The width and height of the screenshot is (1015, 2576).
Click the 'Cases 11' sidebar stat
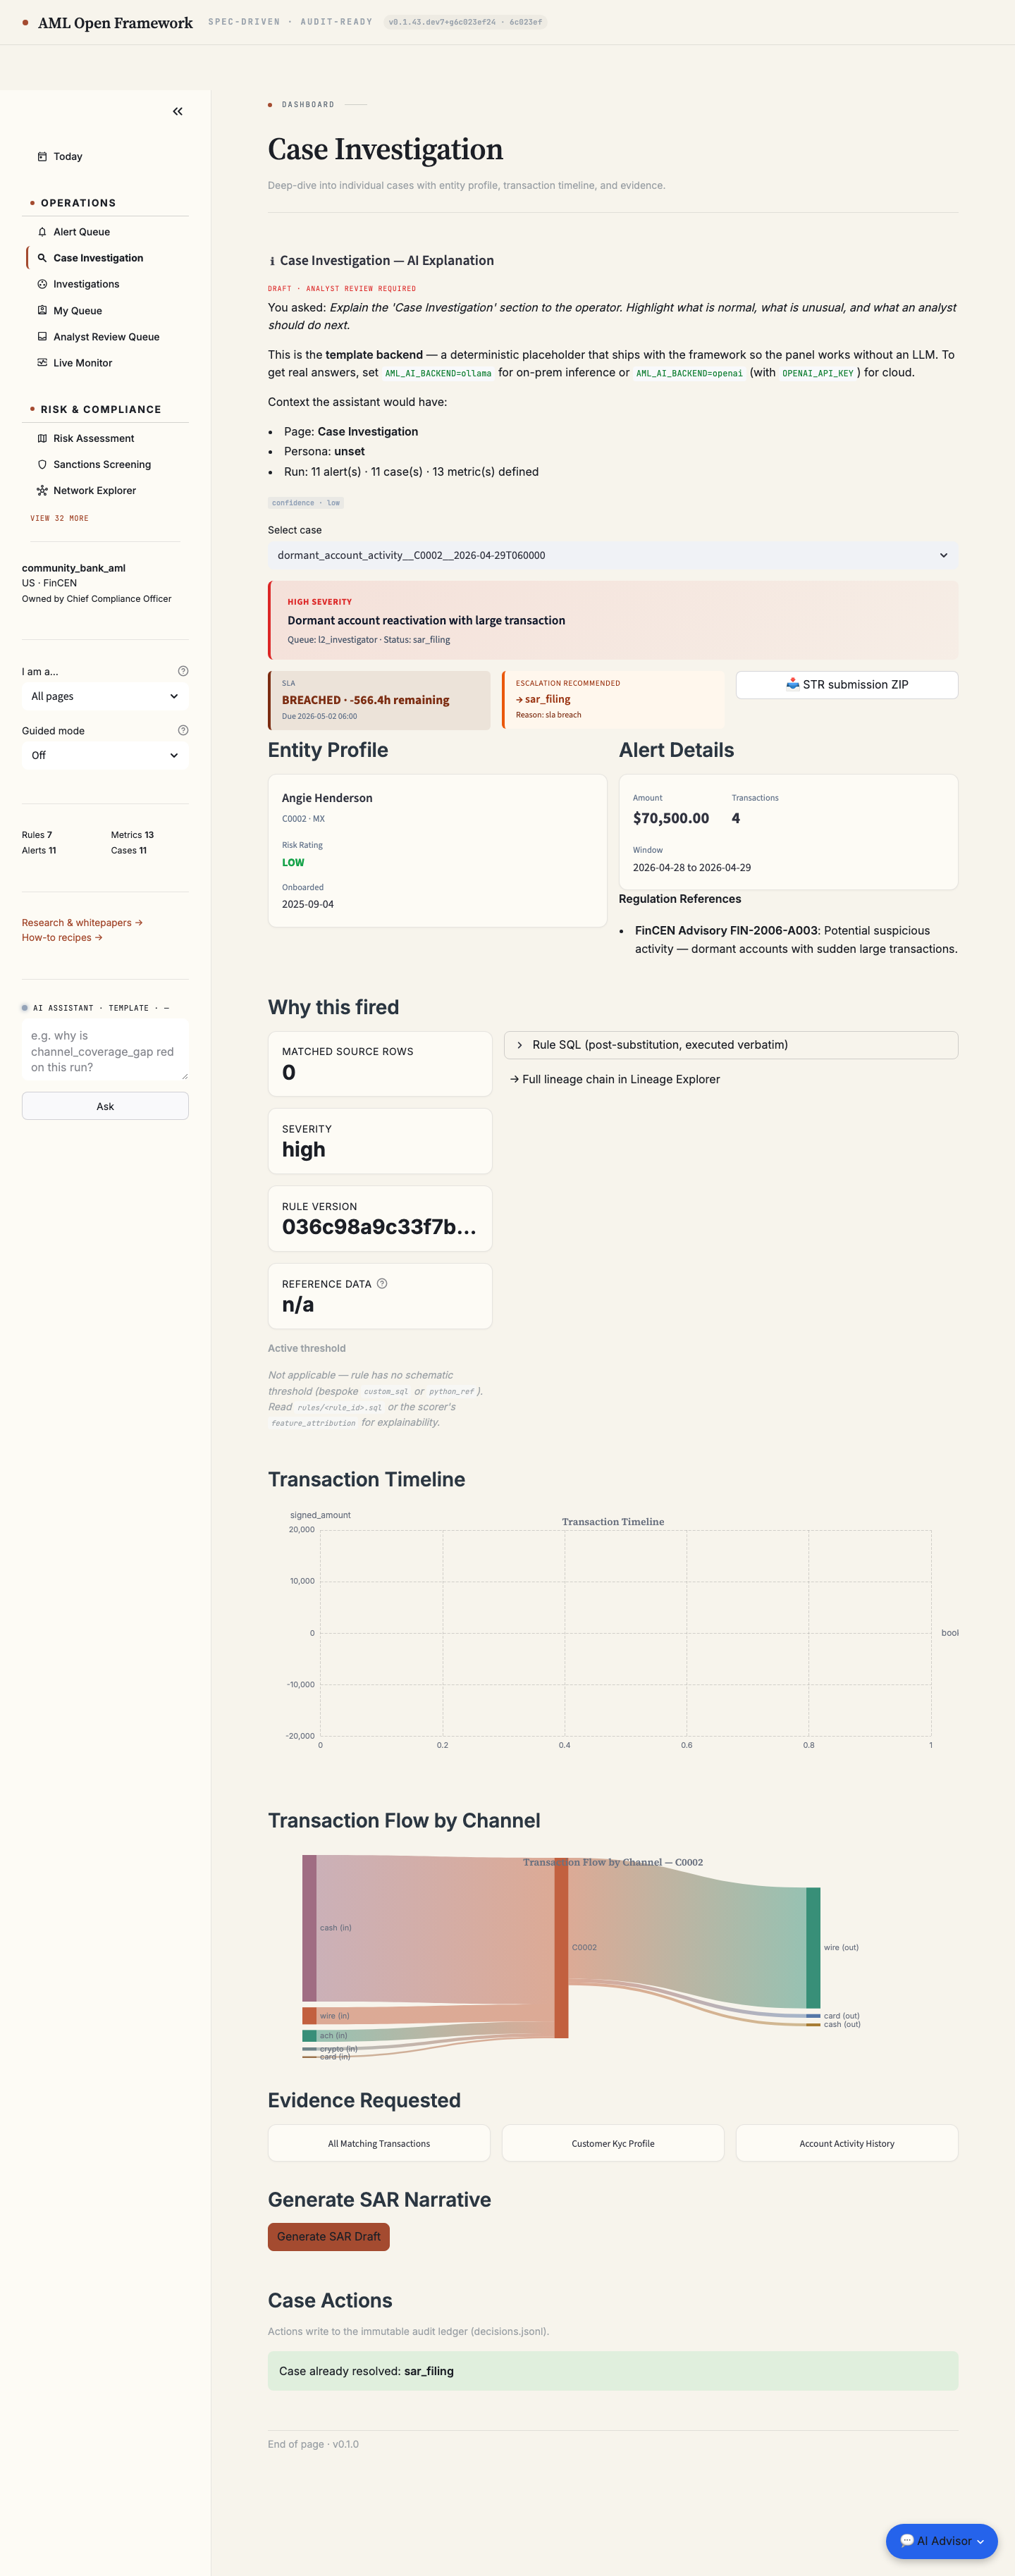129,851
